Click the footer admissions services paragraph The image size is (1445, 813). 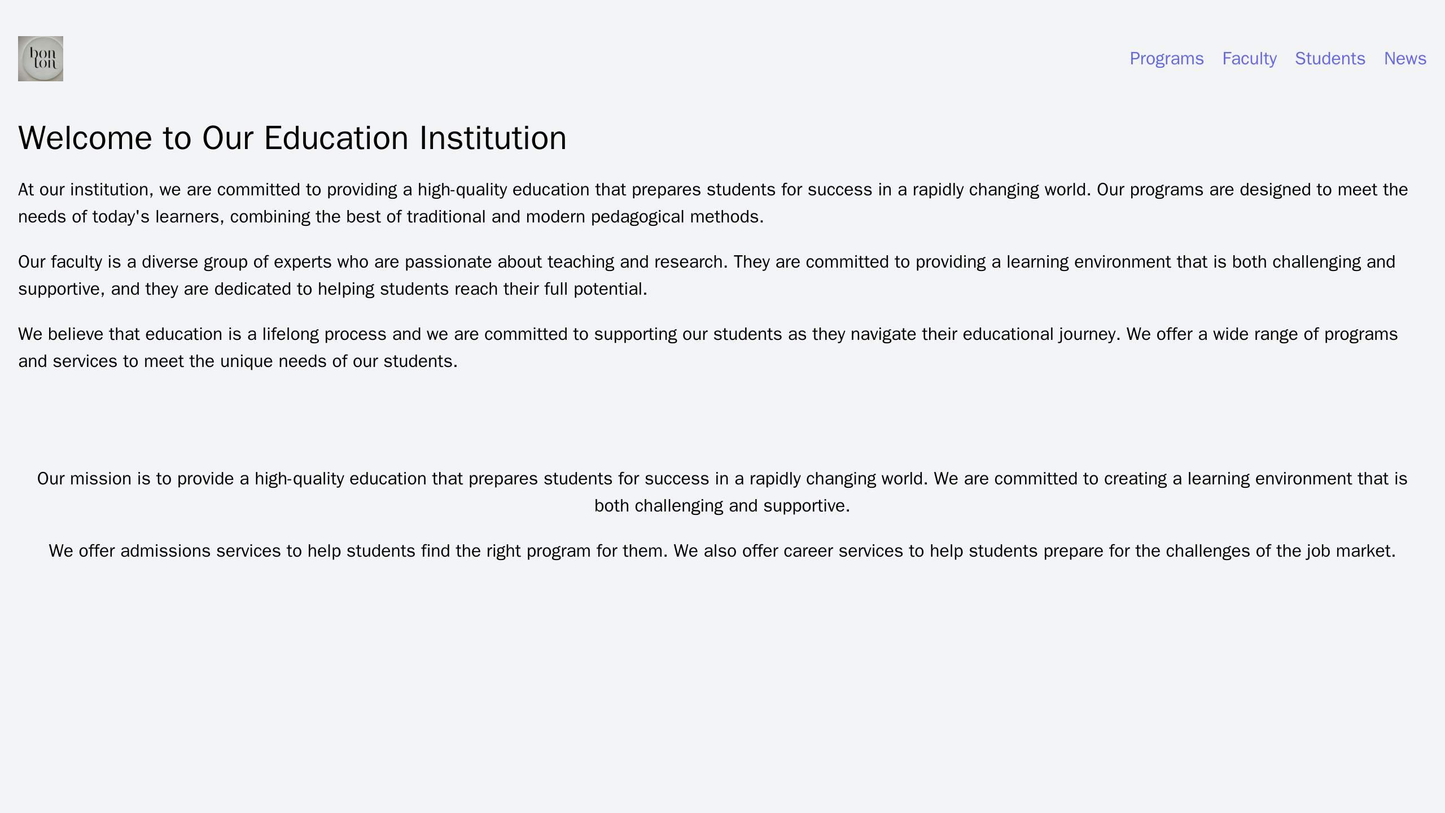coord(722,549)
